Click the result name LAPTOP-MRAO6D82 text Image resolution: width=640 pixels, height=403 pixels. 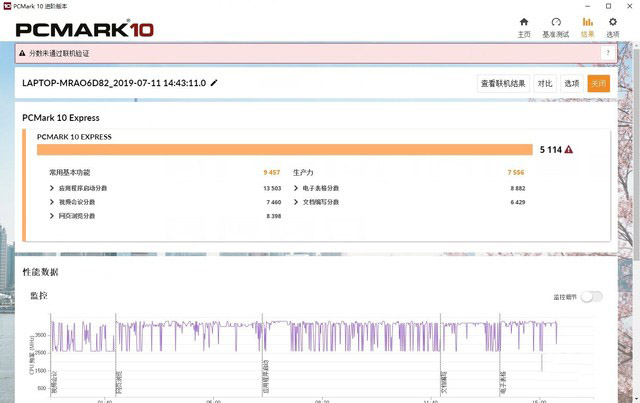pyautogui.click(x=114, y=83)
